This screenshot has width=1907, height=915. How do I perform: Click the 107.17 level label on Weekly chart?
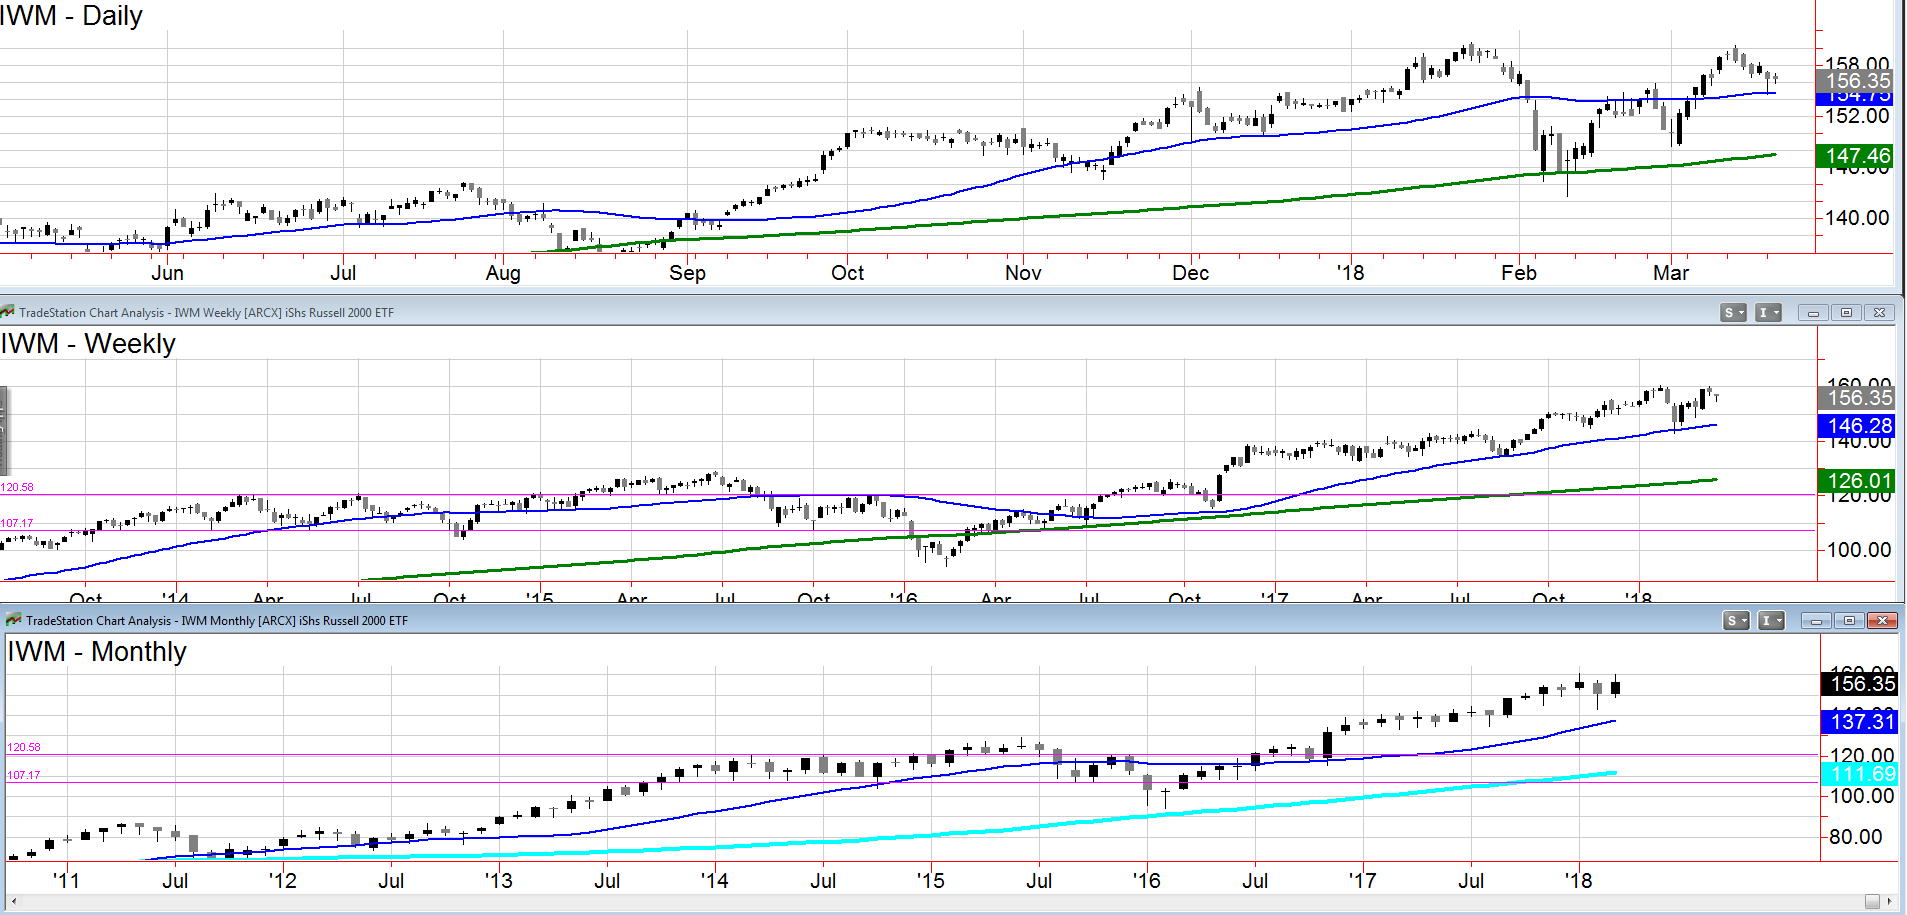click(x=17, y=524)
